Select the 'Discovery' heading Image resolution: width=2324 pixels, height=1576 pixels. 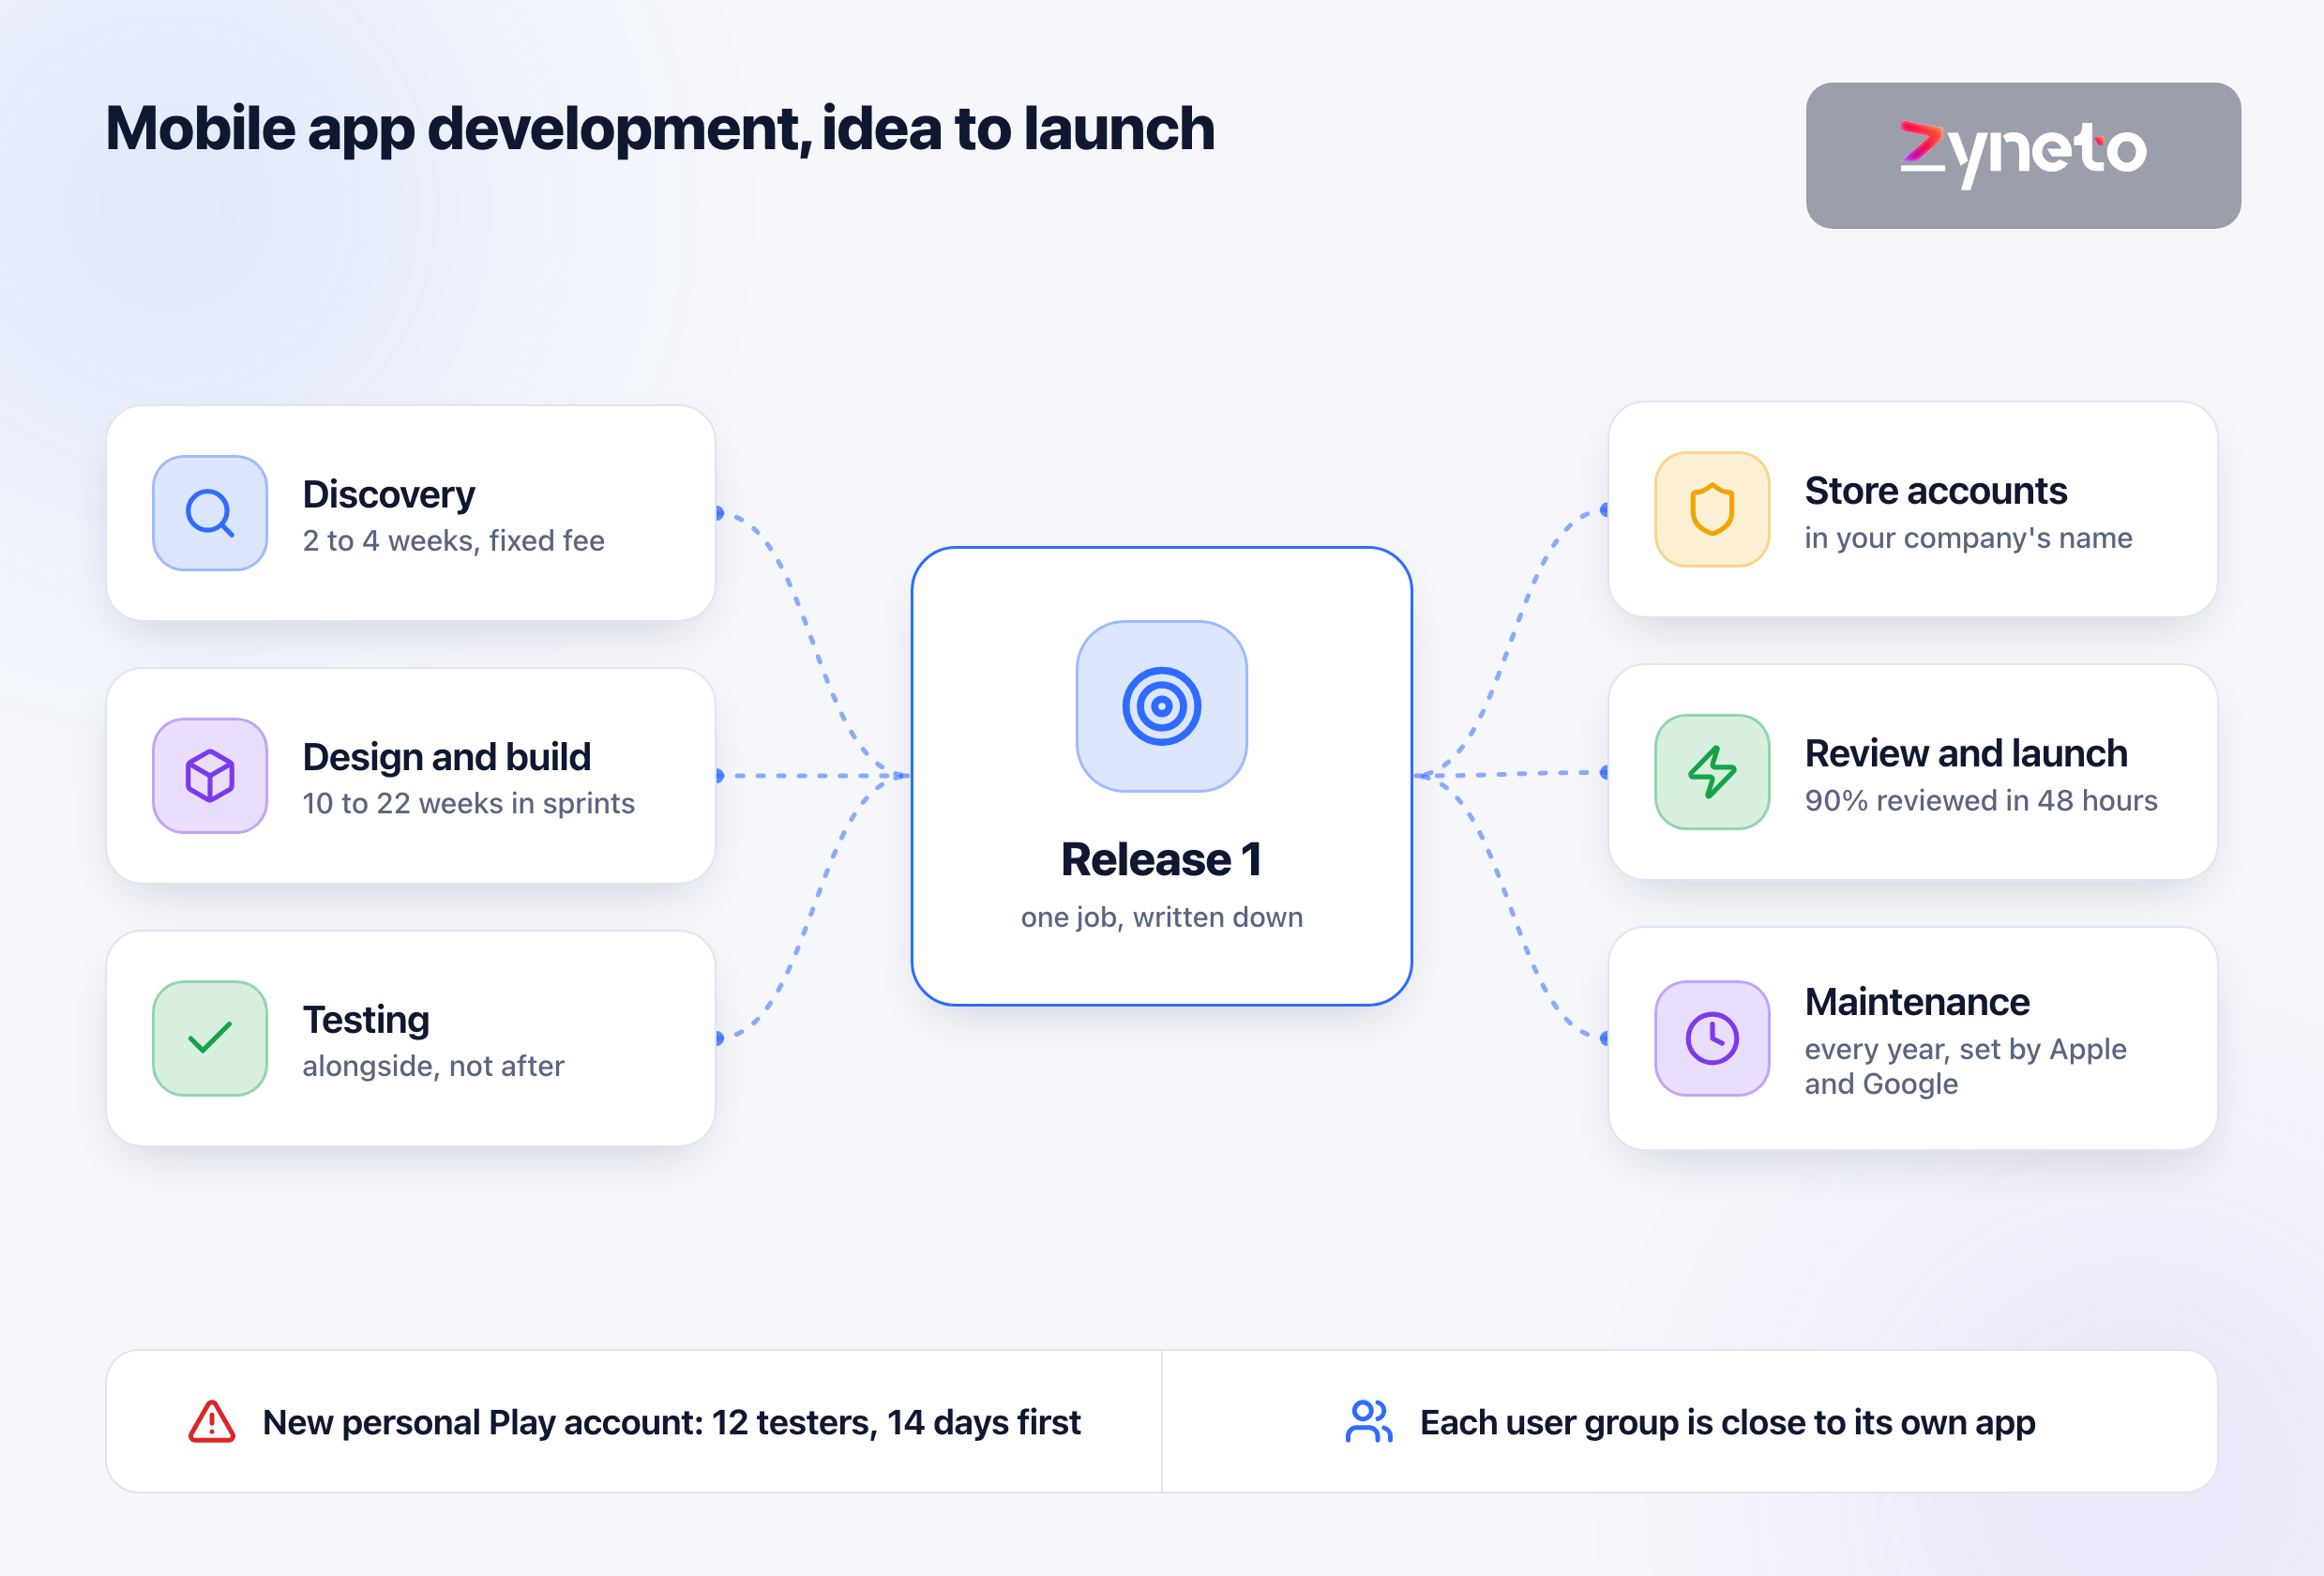(x=389, y=494)
